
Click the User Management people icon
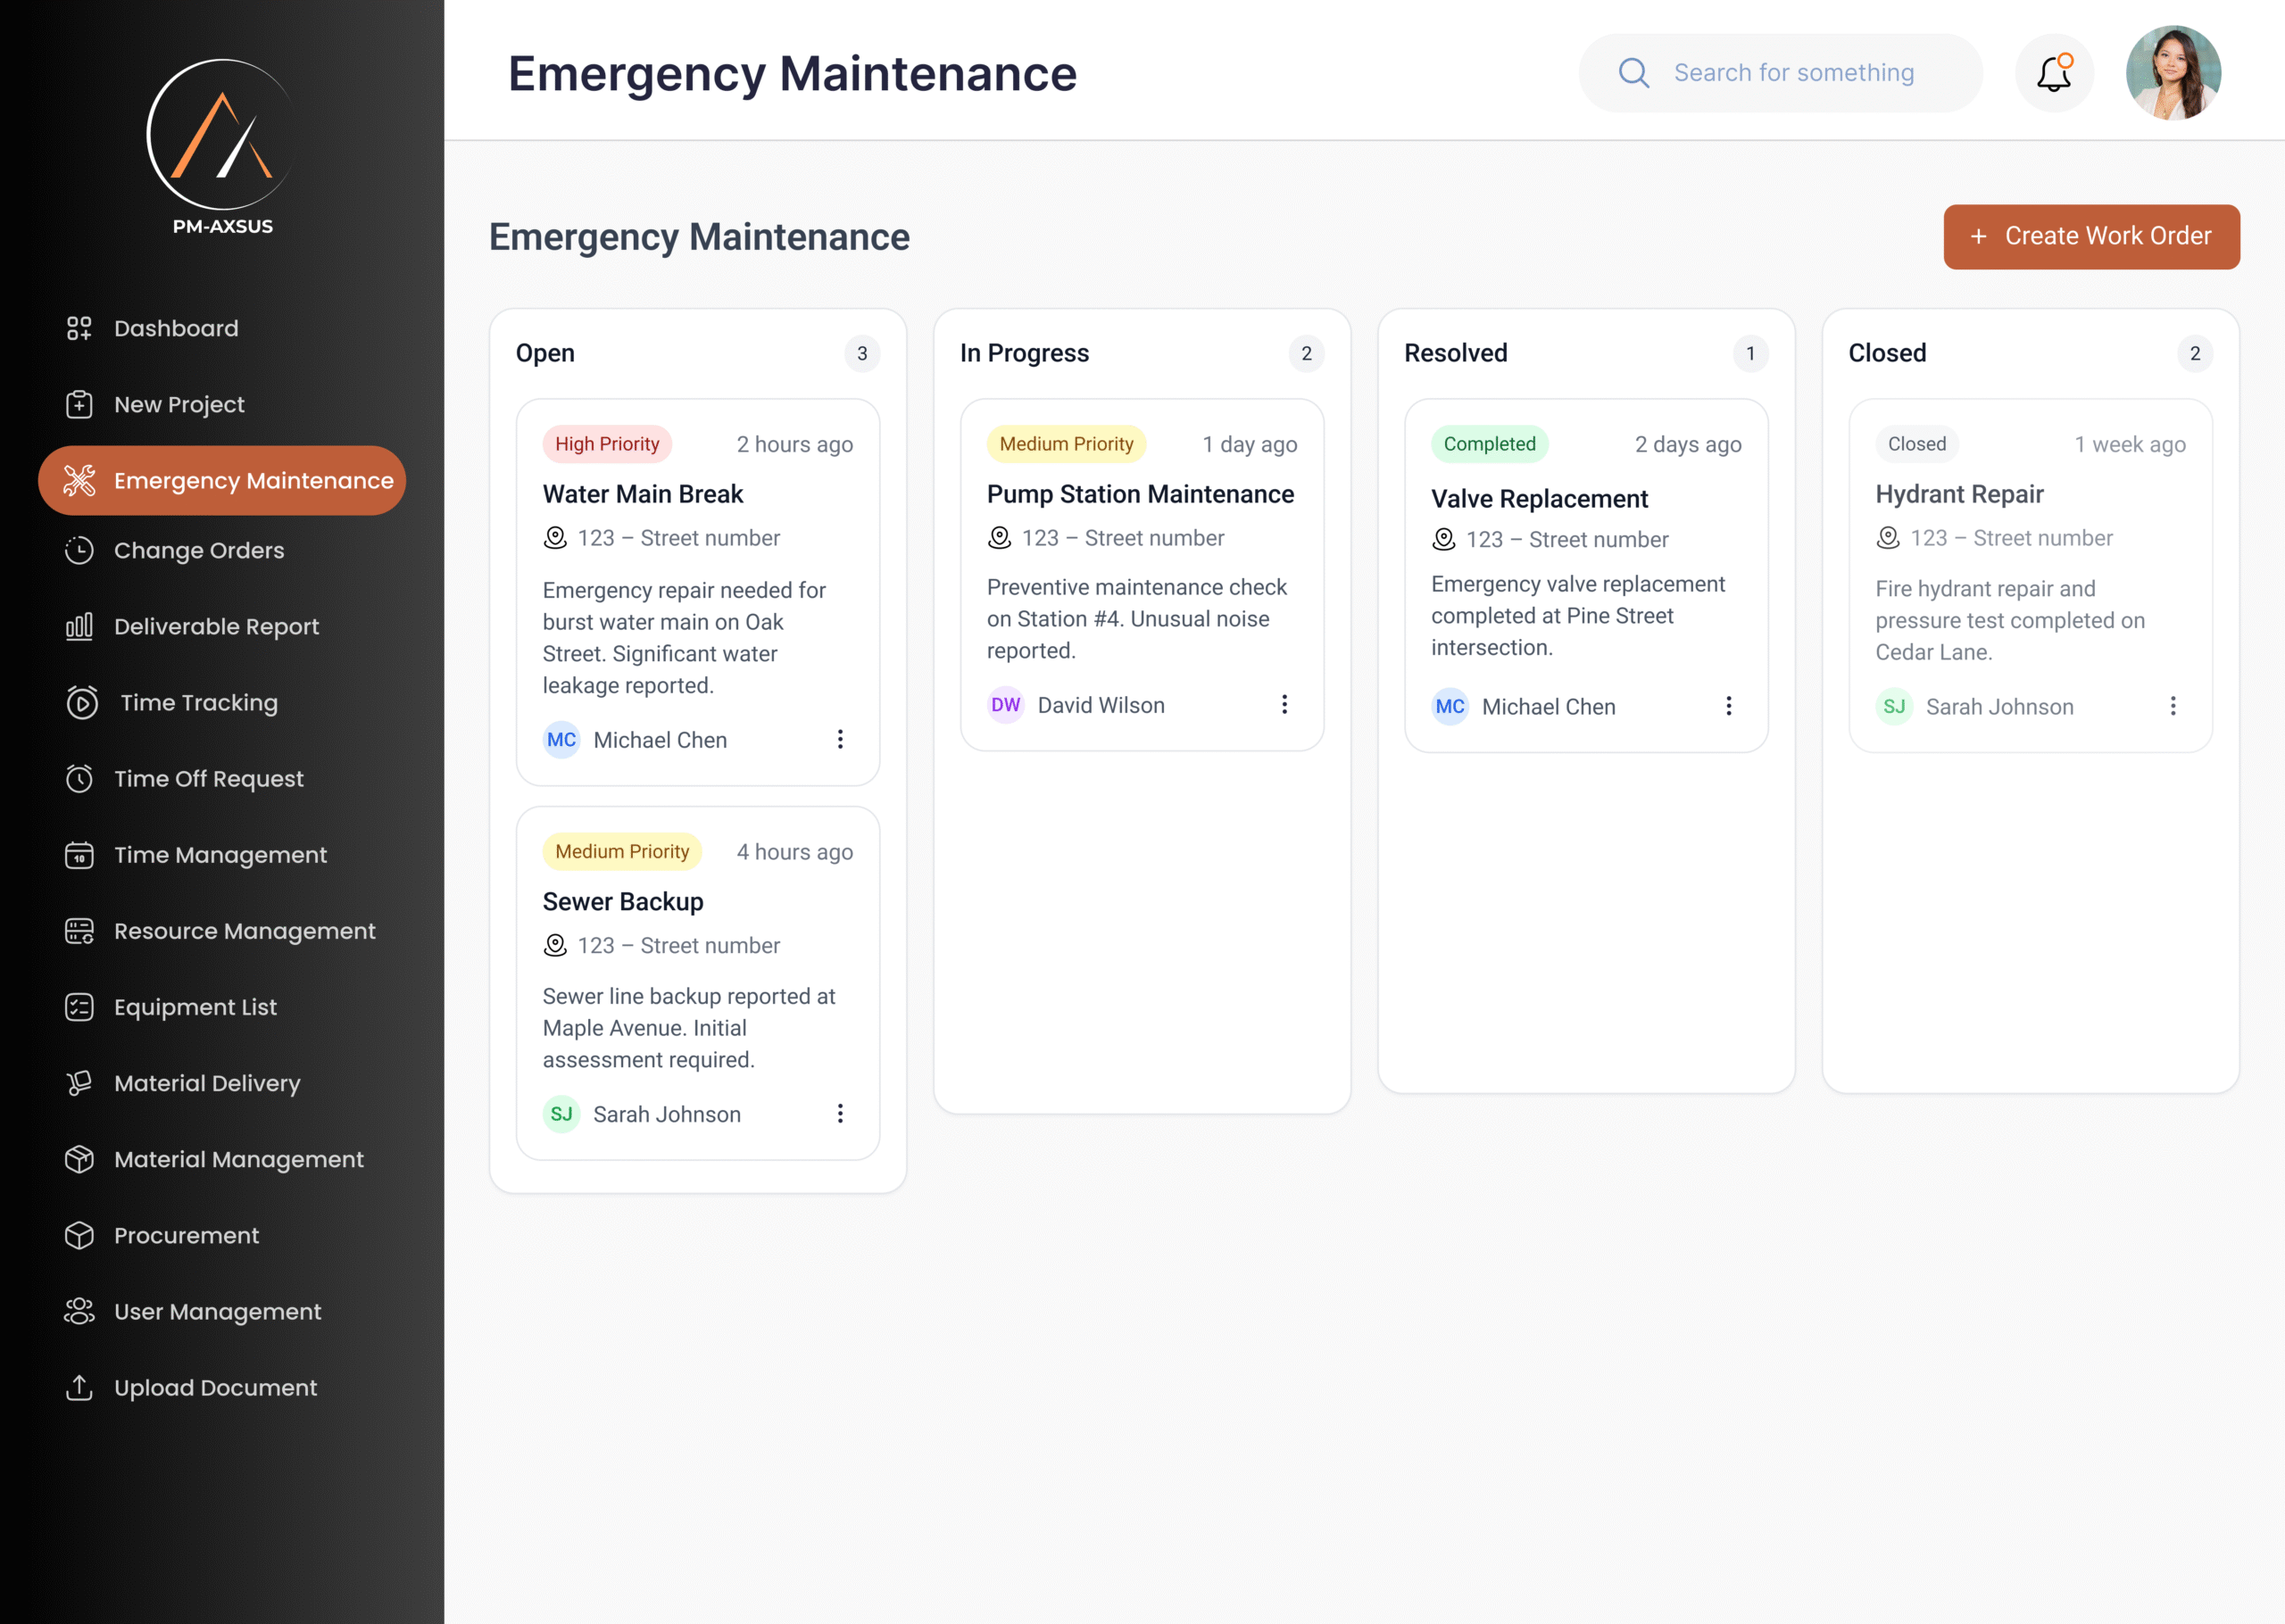(x=79, y=1311)
